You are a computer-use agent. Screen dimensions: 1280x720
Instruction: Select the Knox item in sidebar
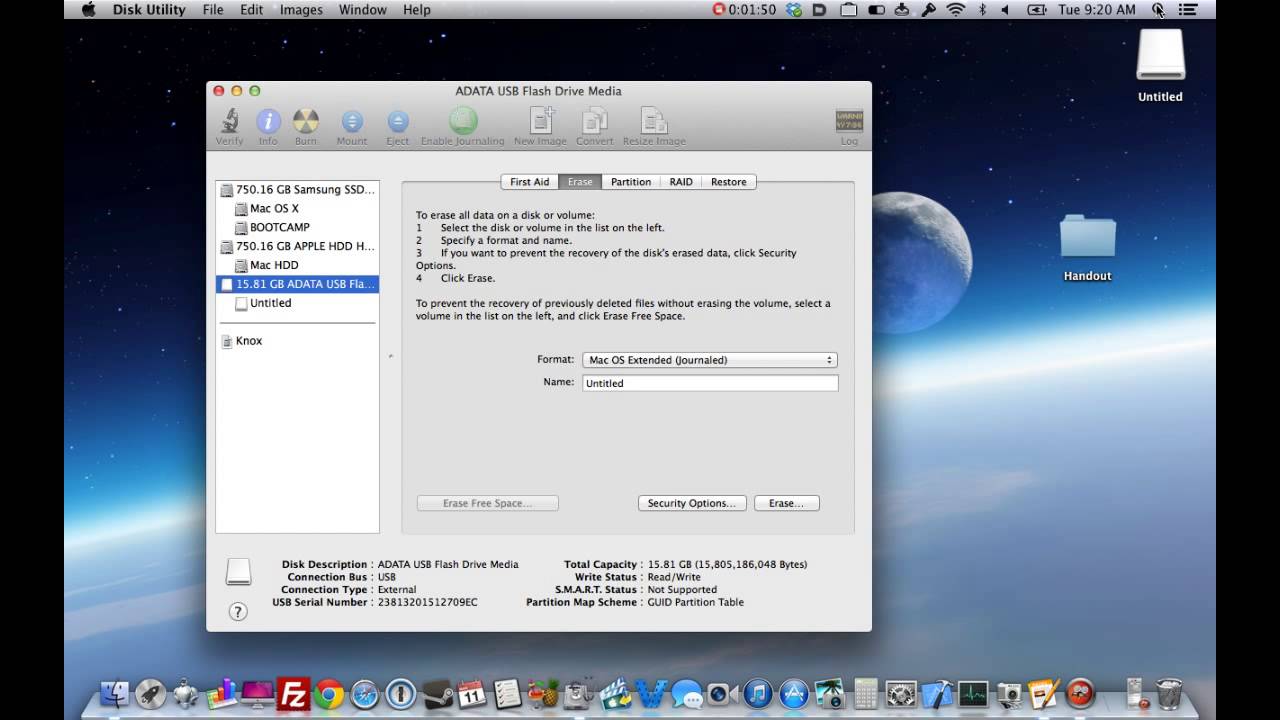(x=297, y=341)
